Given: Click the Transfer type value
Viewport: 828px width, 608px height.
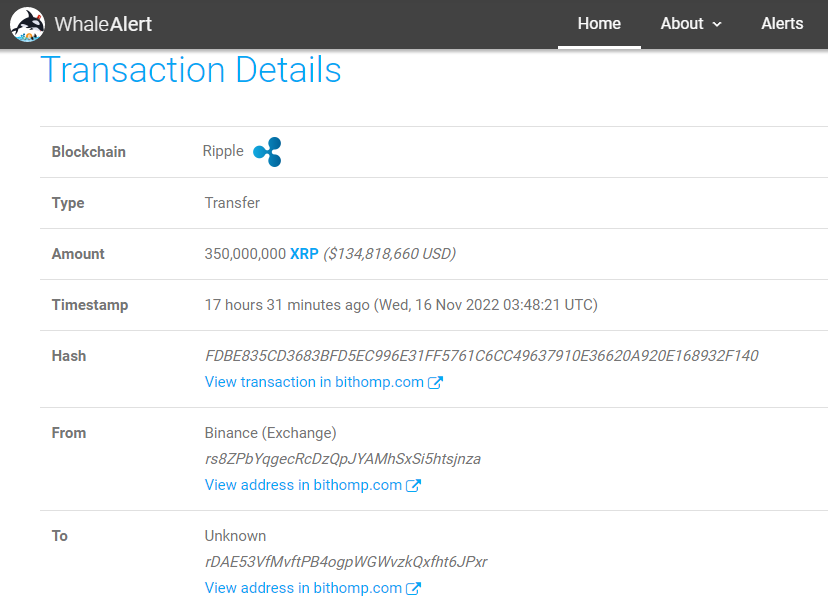Looking at the screenshot, I should 232,203.
